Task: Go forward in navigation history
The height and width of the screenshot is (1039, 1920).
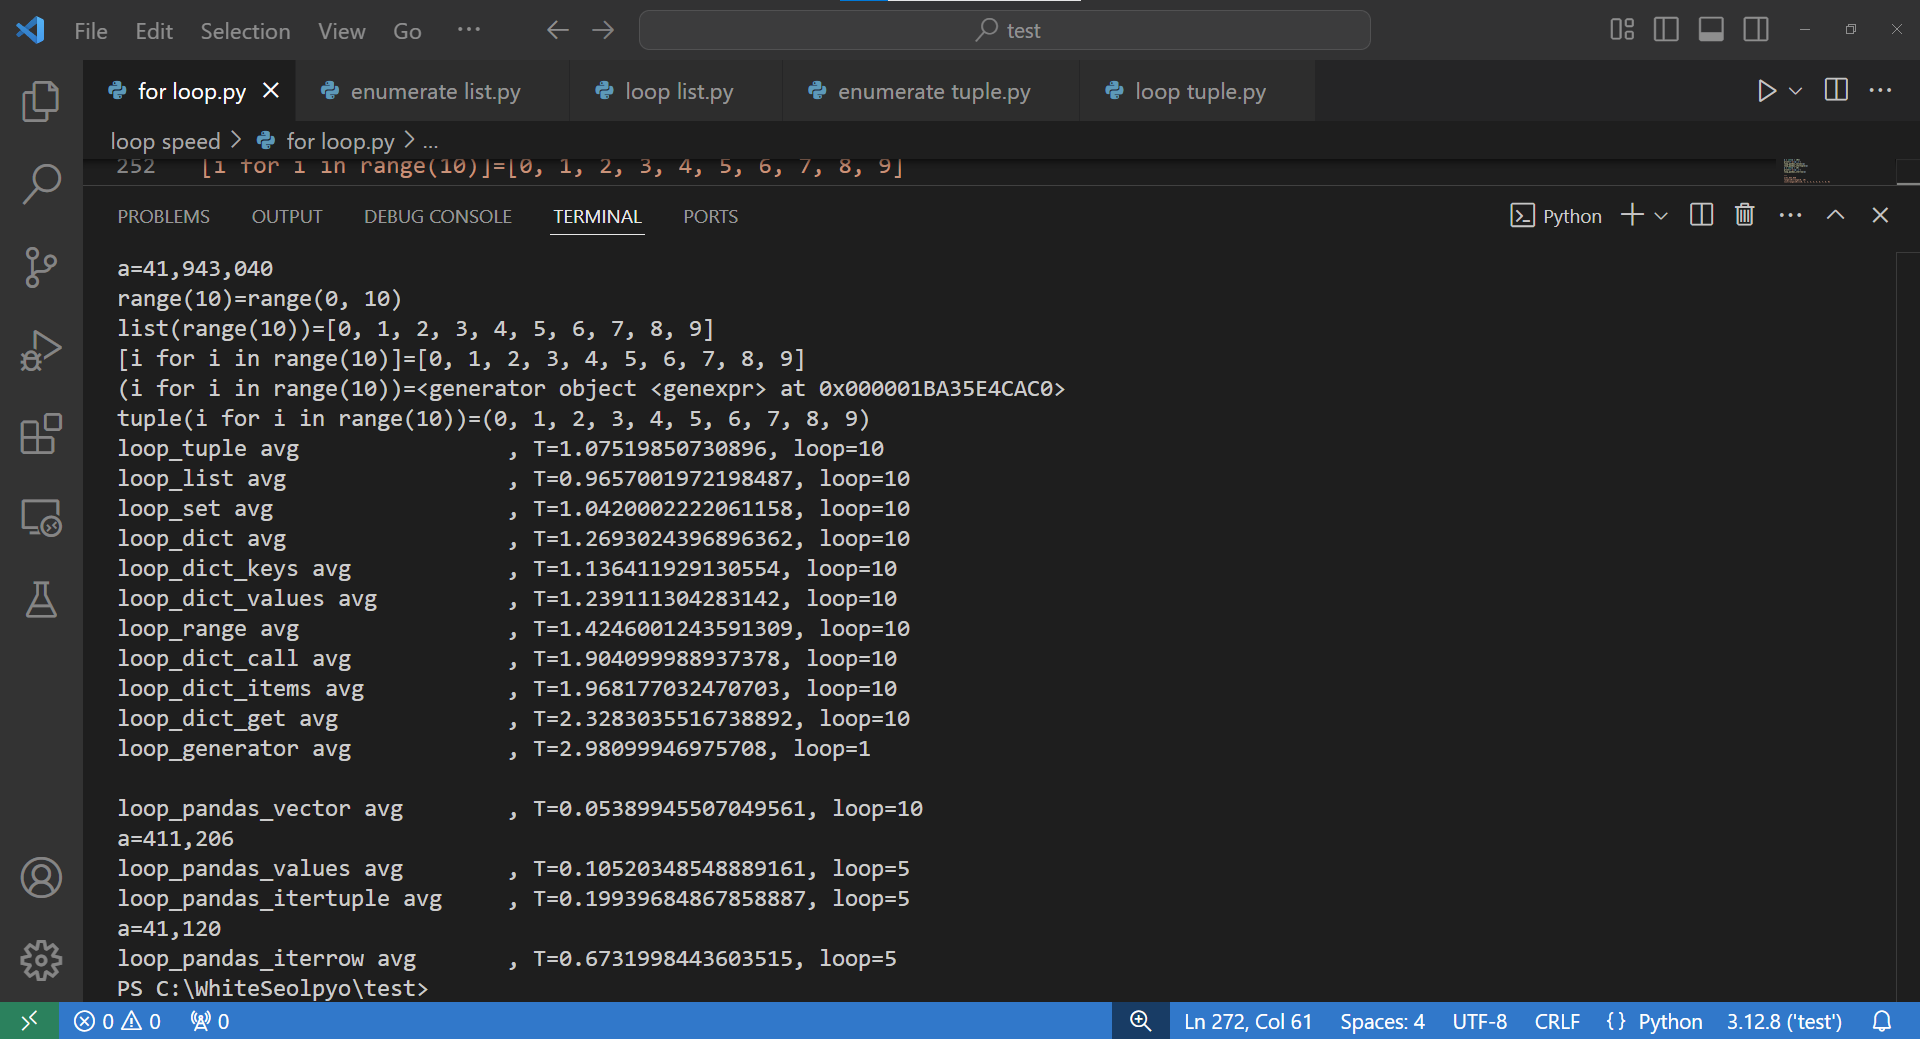Action: [x=603, y=30]
